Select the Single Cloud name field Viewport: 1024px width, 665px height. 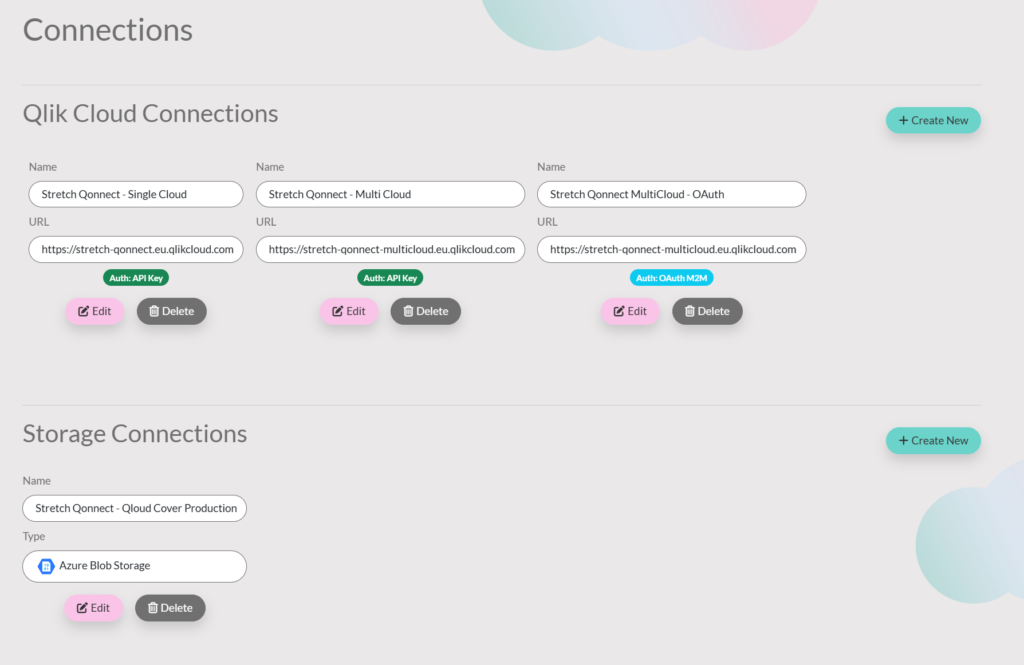tap(136, 194)
